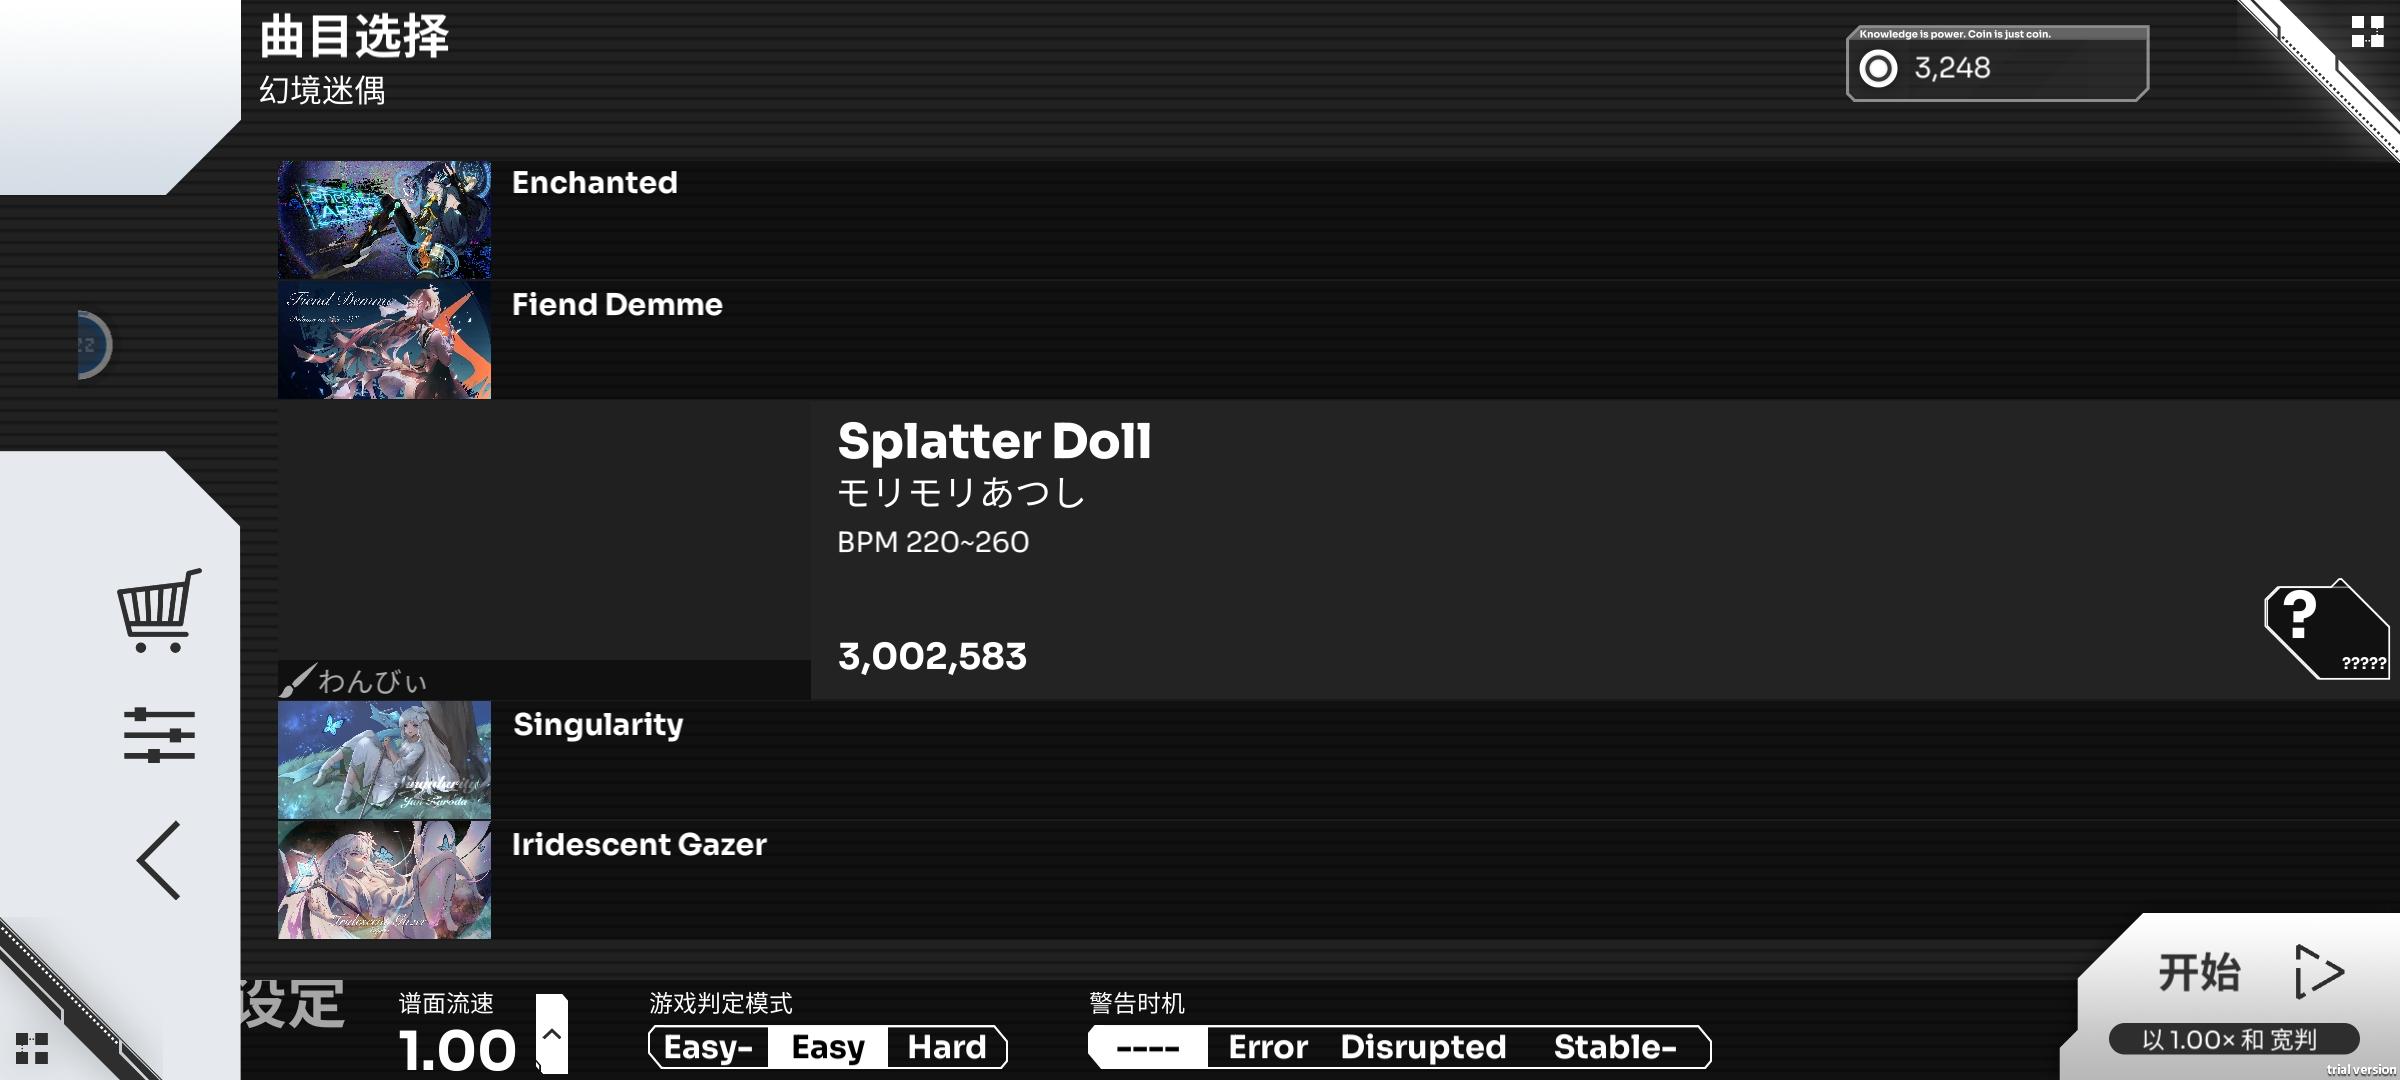Select the Iridescent Gazer song entry

pos(639,845)
